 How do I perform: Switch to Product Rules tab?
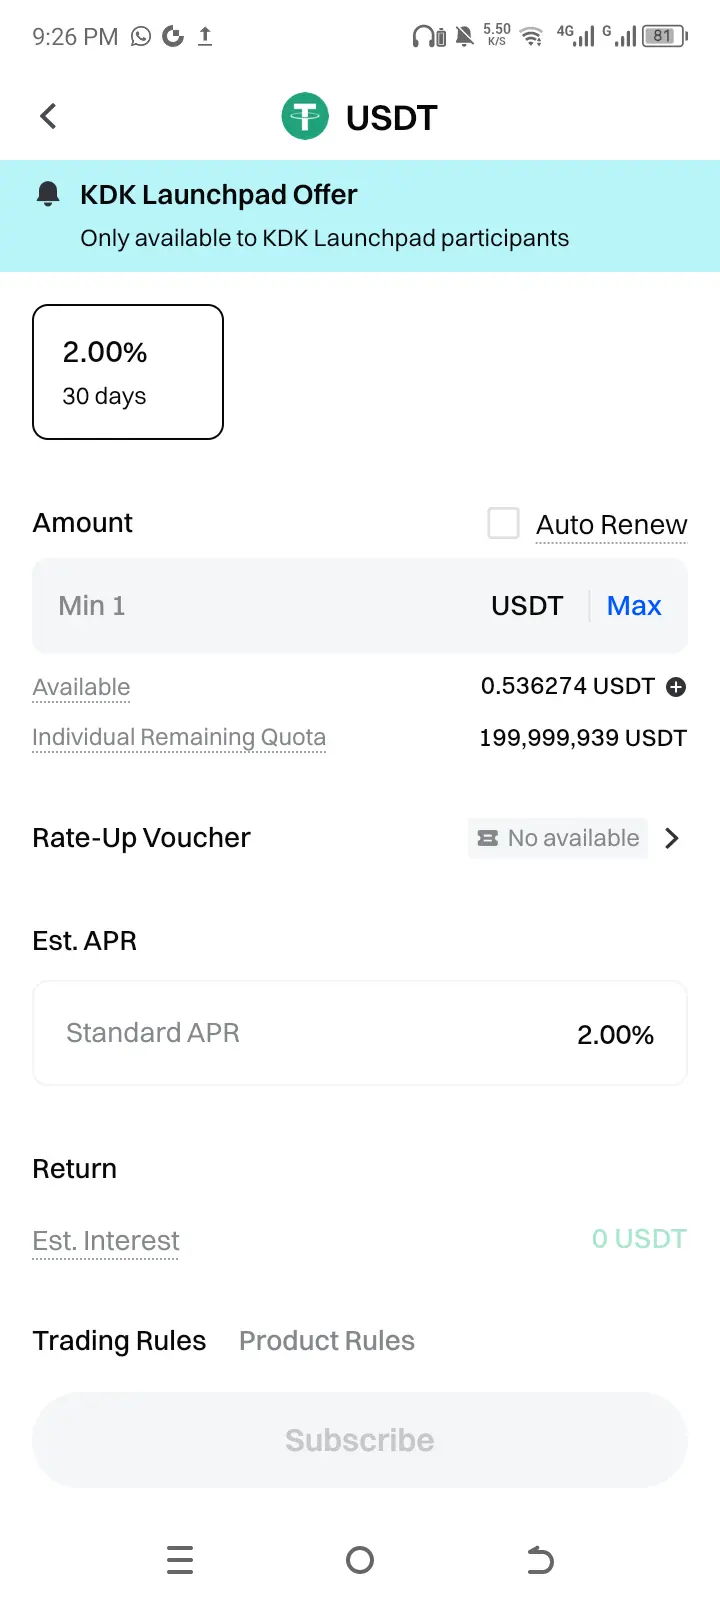click(327, 1341)
